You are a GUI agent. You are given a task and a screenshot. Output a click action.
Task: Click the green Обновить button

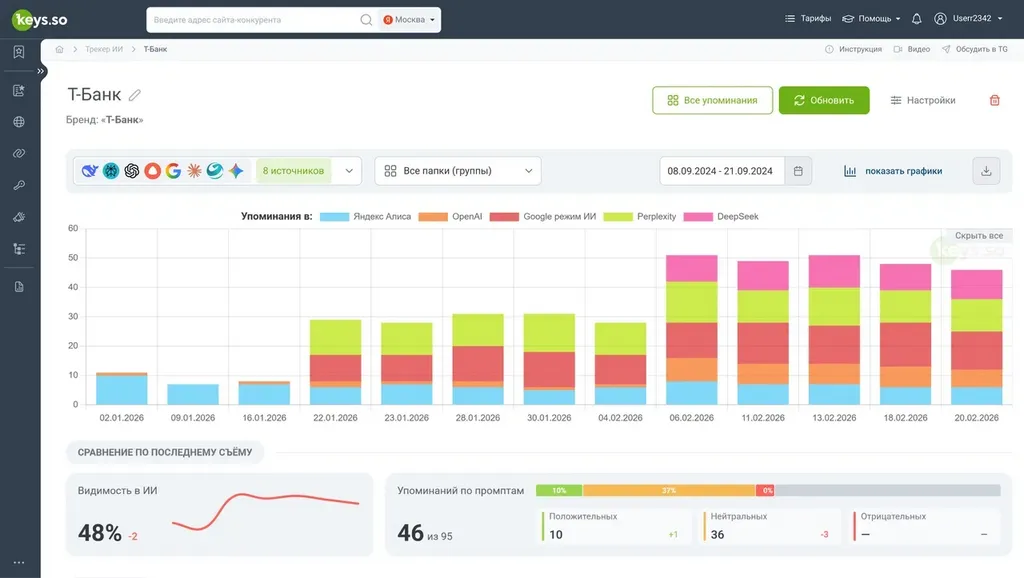click(x=824, y=100)
